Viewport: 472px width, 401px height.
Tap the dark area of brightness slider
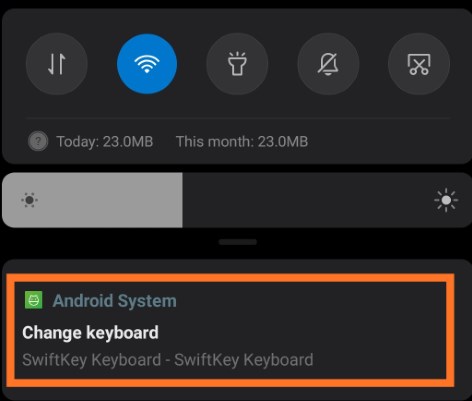pos(307,200)
